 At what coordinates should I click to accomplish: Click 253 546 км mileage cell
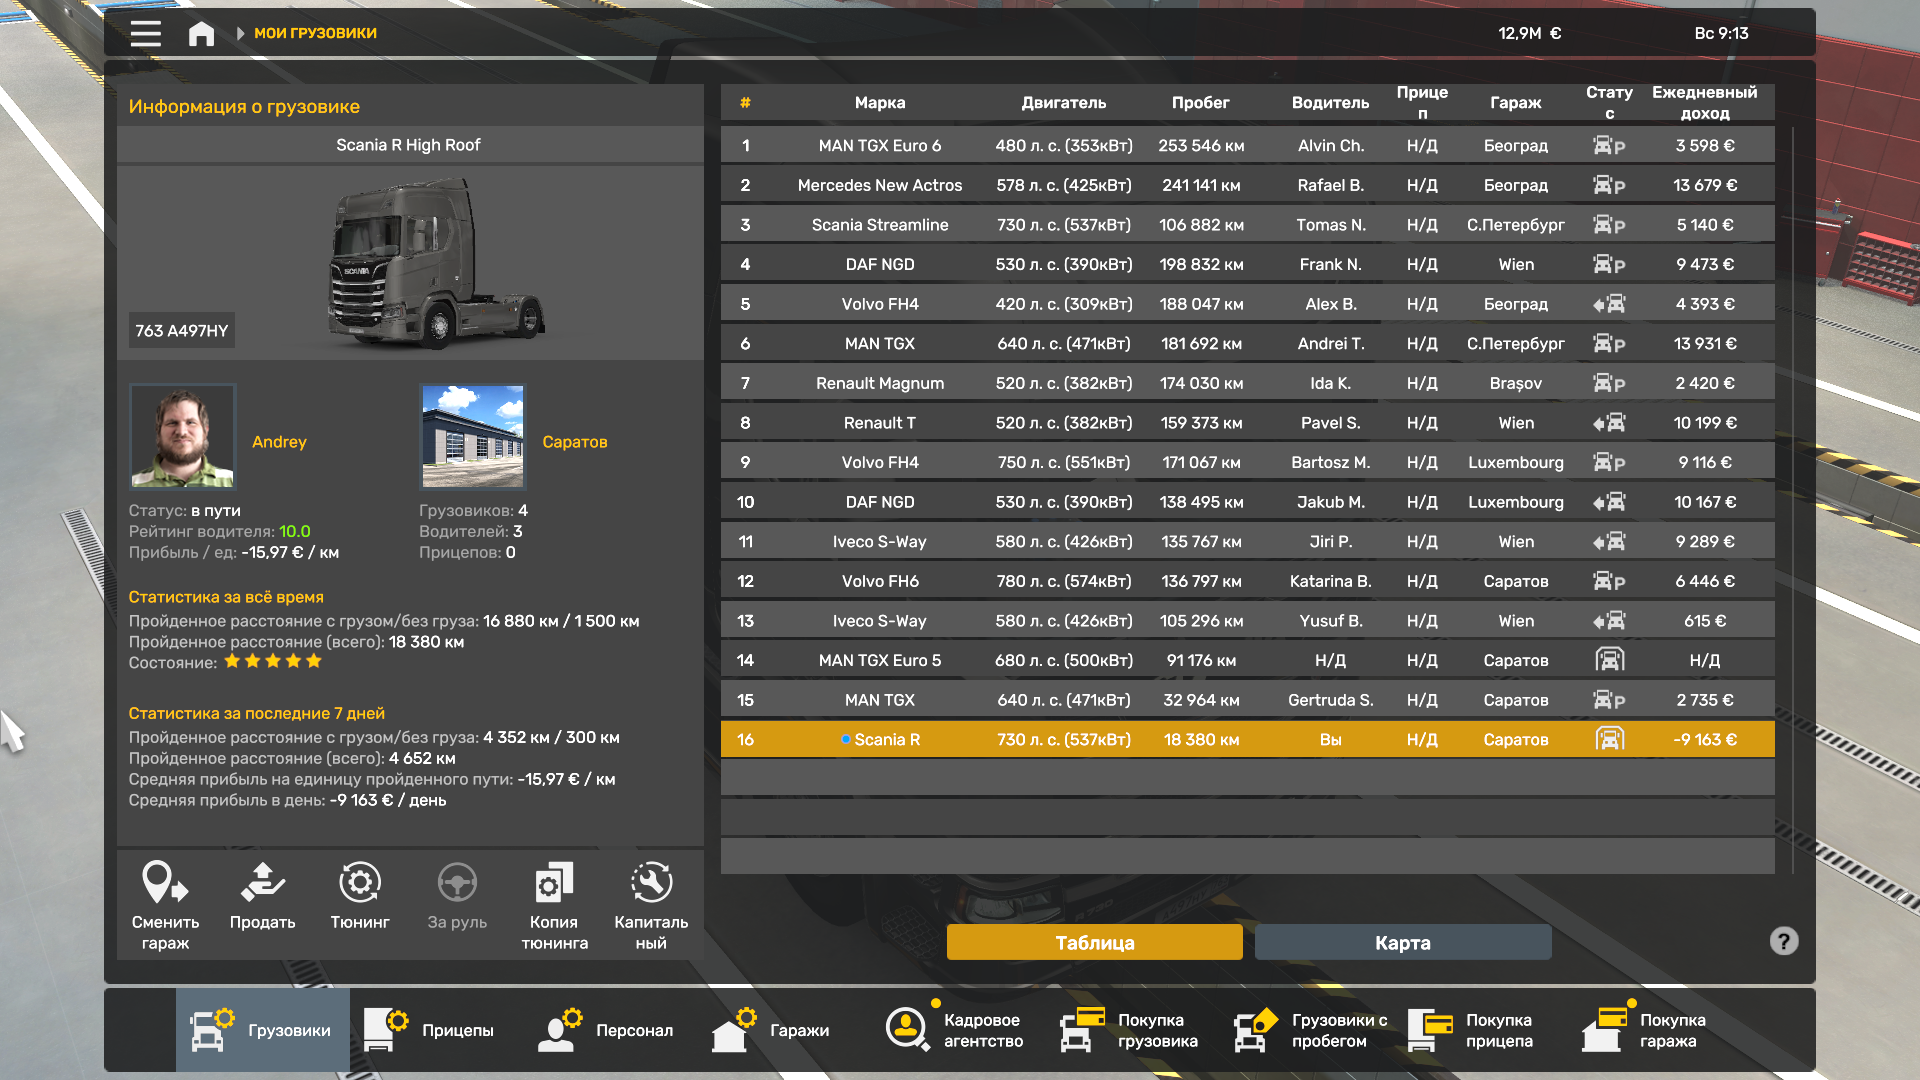coord(1201,145)
